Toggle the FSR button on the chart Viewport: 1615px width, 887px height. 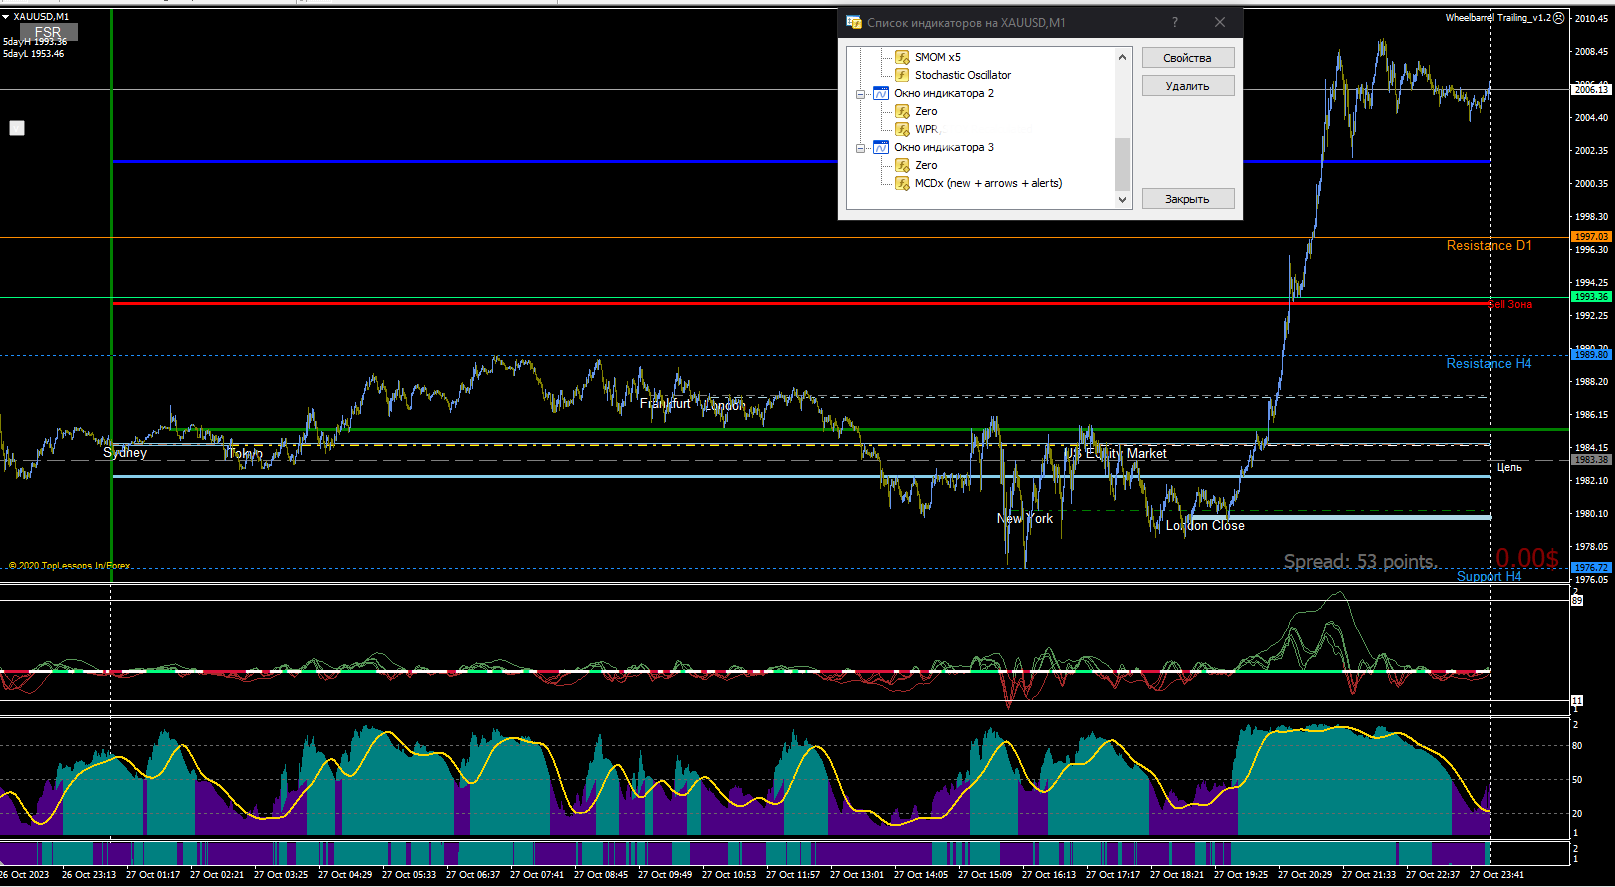click(48, 32)
